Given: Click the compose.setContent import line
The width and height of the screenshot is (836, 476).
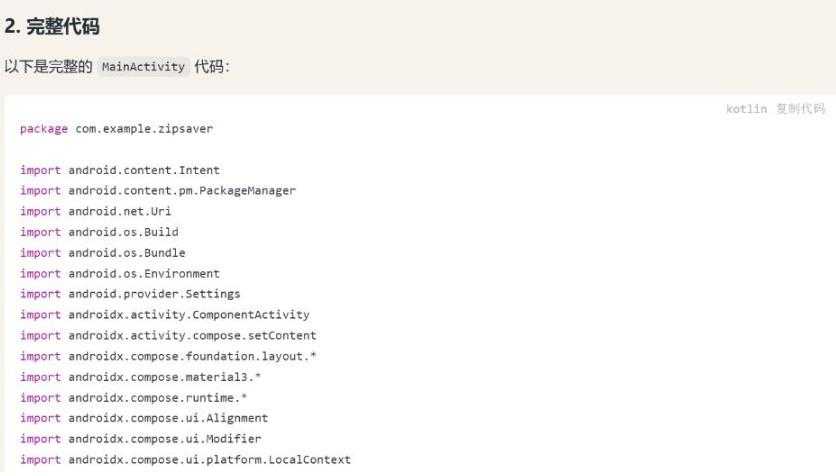Looking at the screenshot, I should pyautogui.click(x=168, y=336).
